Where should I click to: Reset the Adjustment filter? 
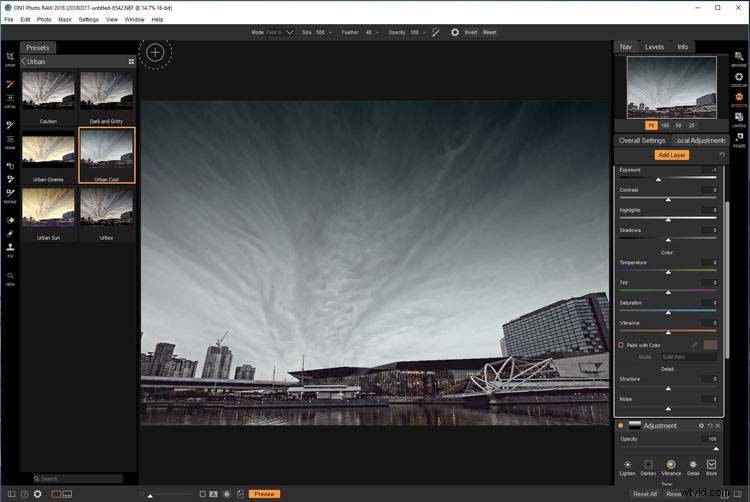(710, 426)
